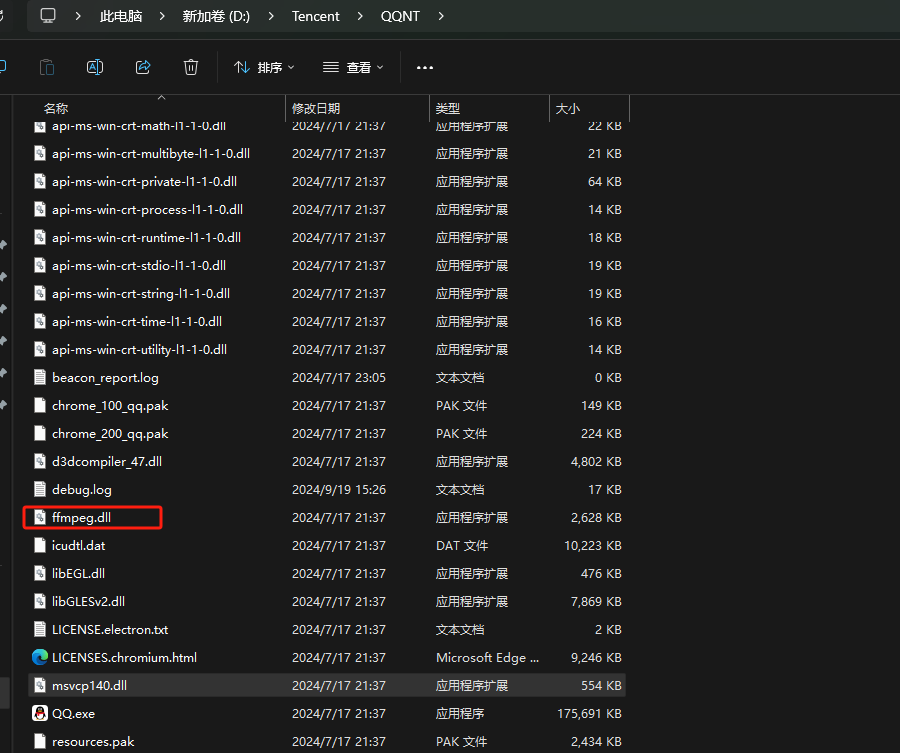Viewport: 900px width, 753px height.
Task: Click the icon of LICENSE.electron.txt
Action: click(40, 629)
